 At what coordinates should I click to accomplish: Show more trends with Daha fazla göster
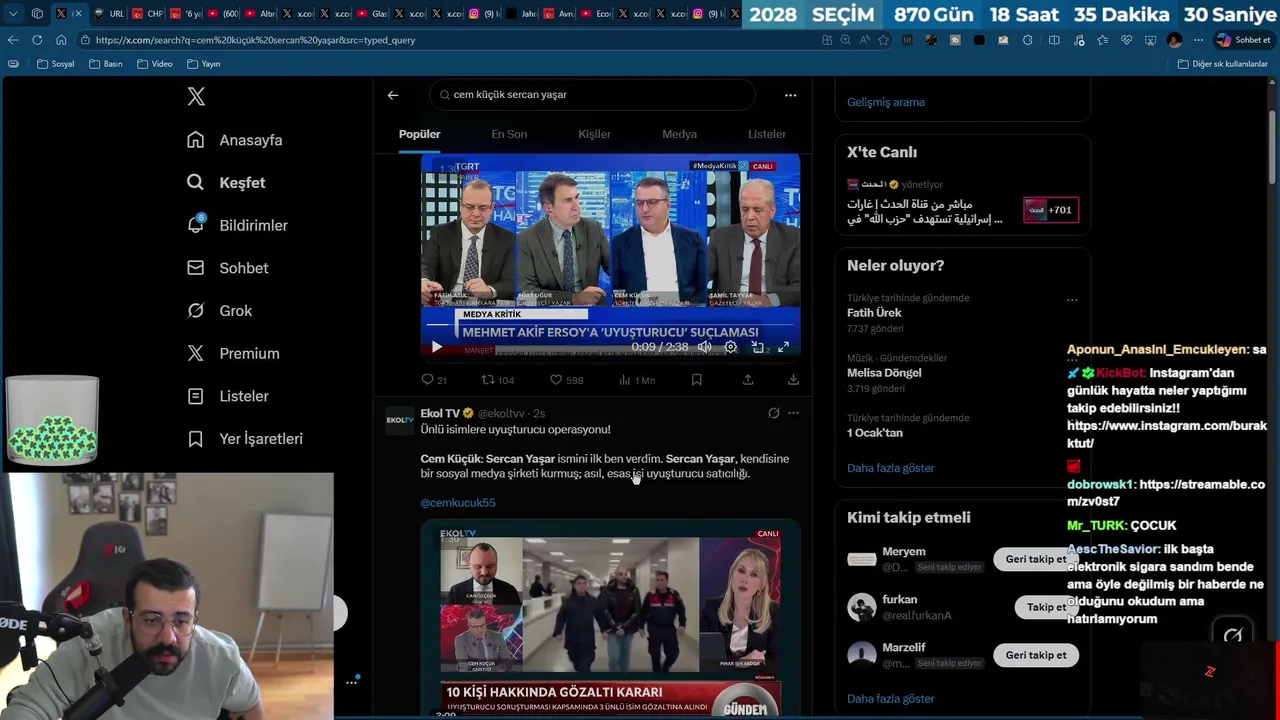click(891, 468)
